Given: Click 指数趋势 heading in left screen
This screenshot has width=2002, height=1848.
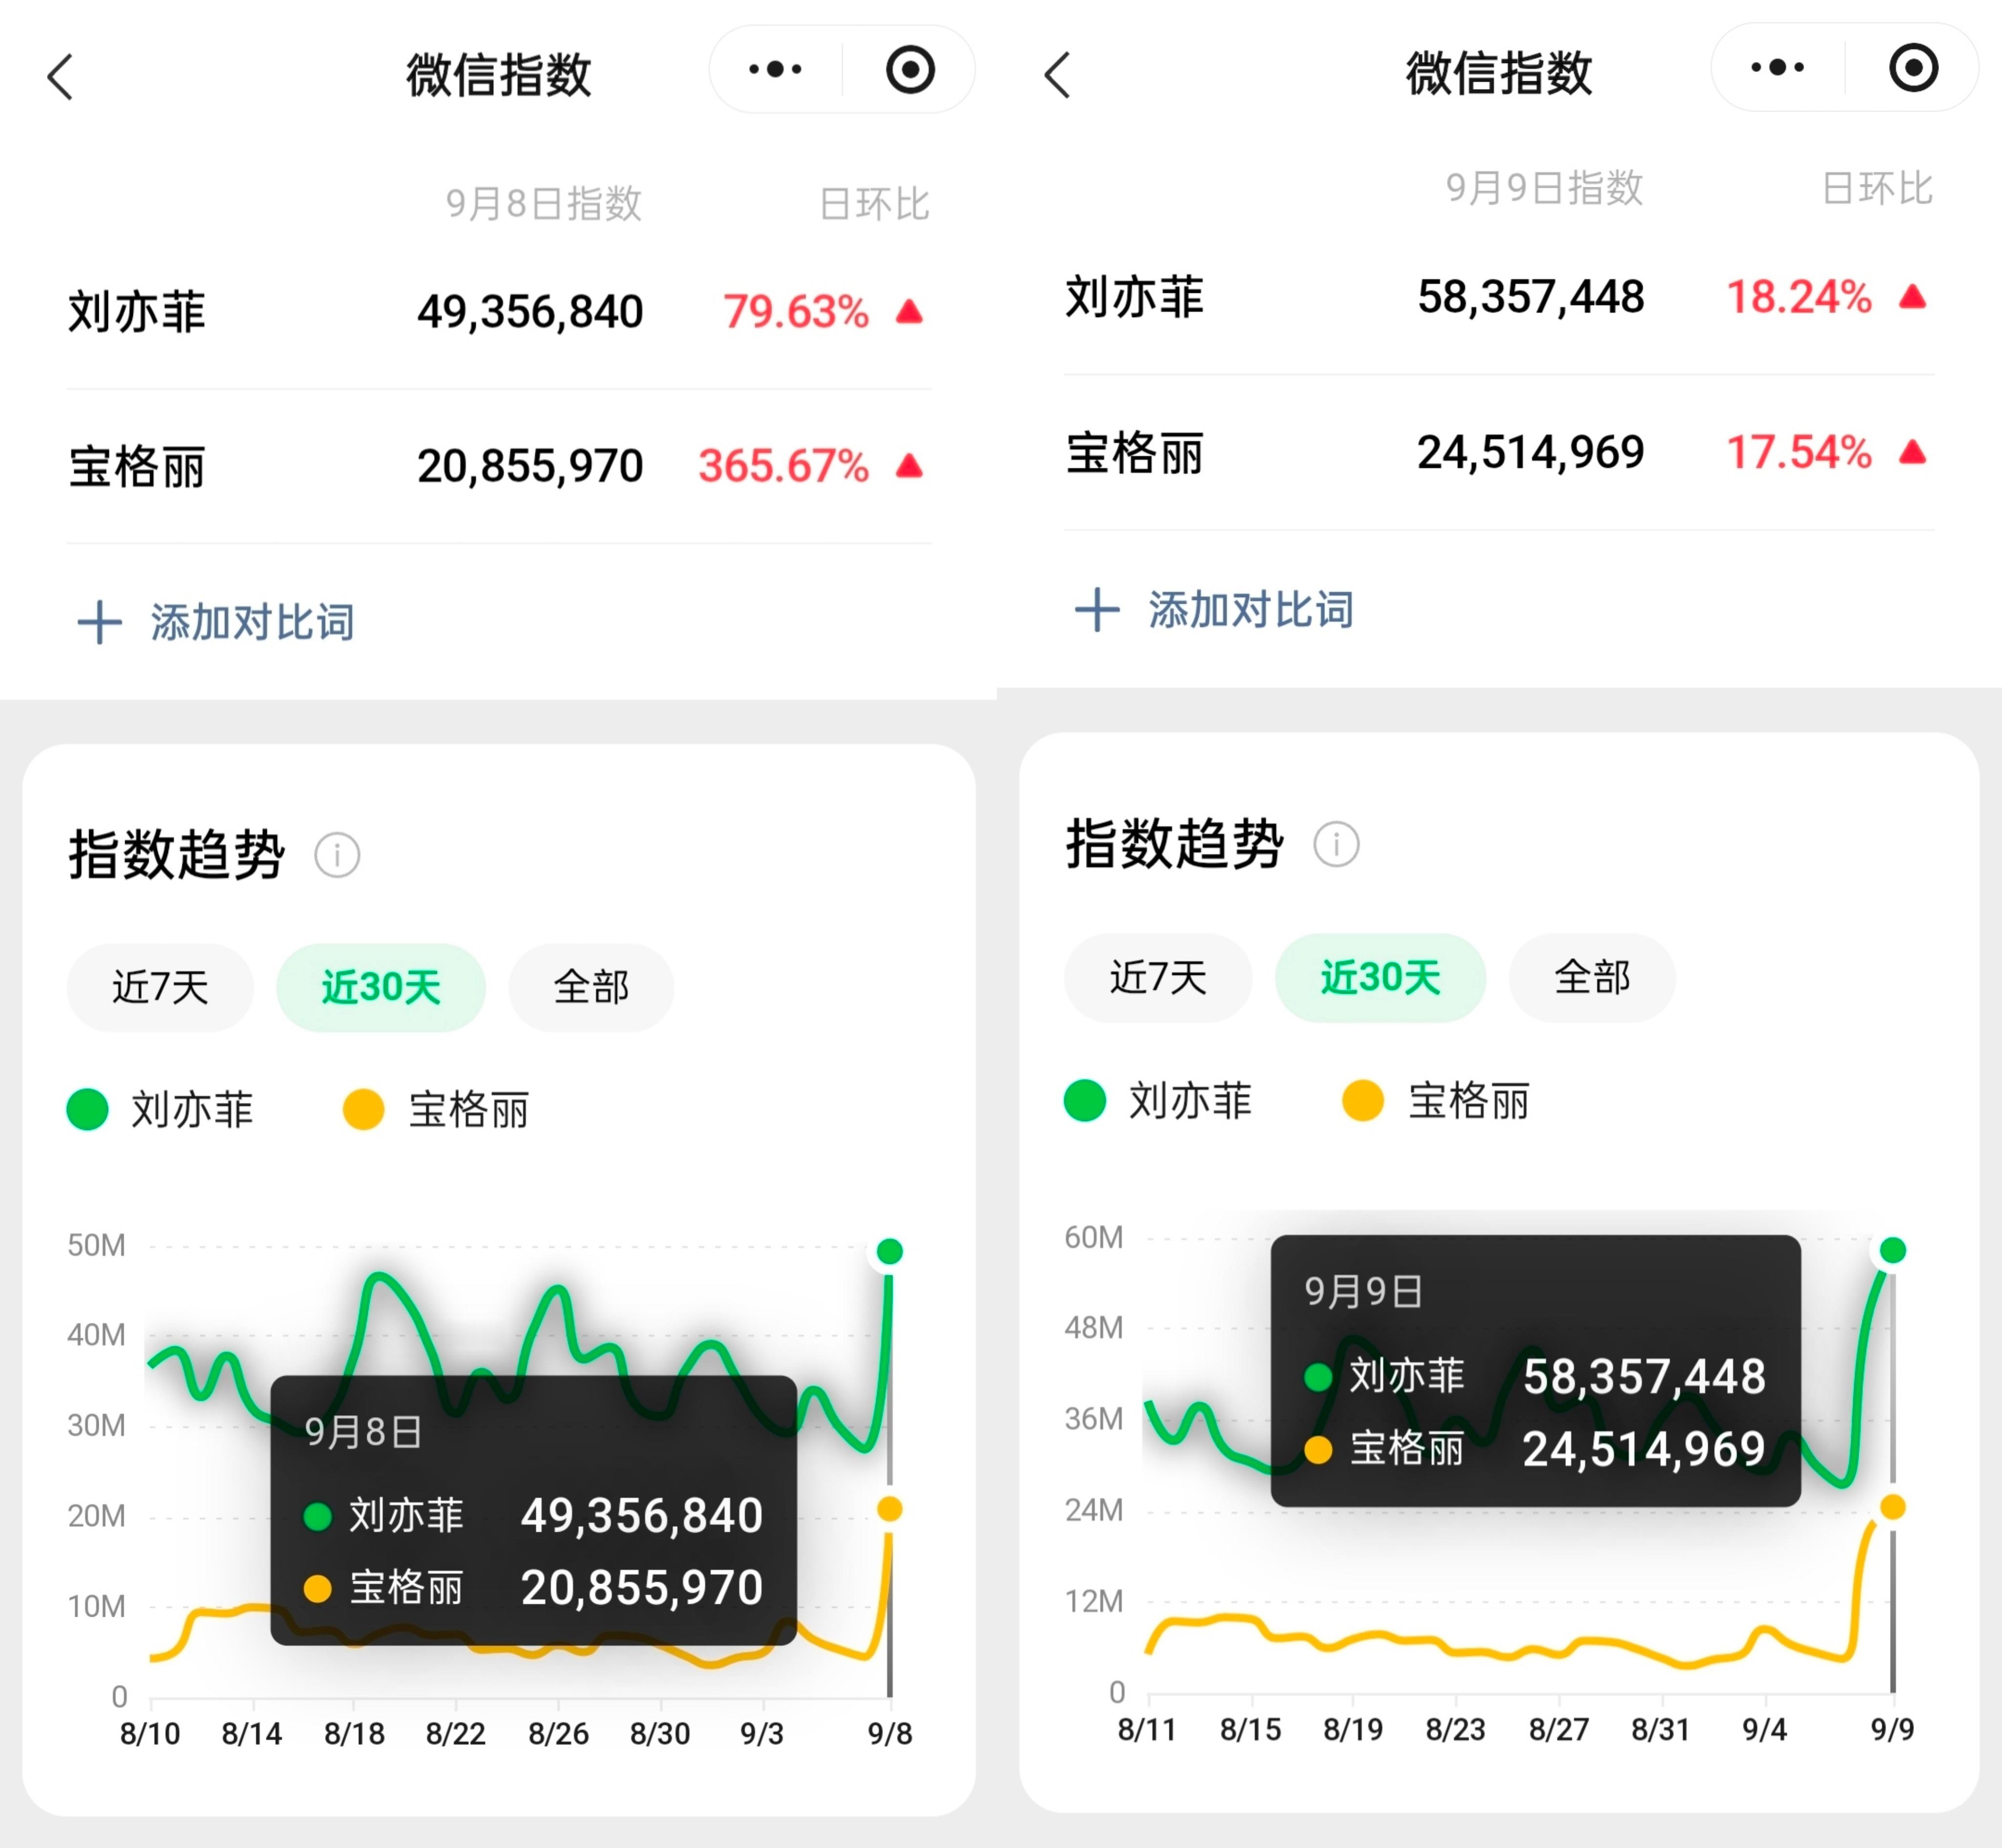Looking at the screenshot, I should [176, 855].
